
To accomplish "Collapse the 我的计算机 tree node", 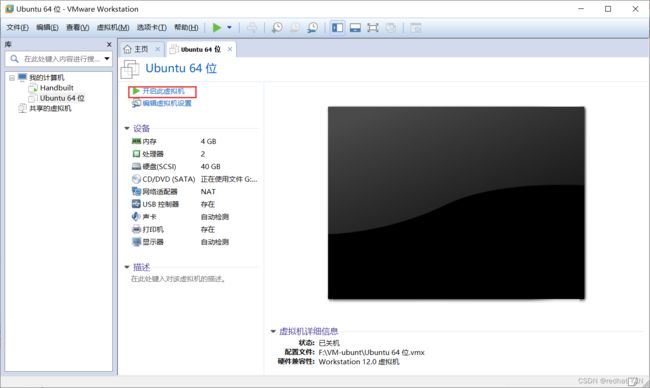I will click(12, 78).
